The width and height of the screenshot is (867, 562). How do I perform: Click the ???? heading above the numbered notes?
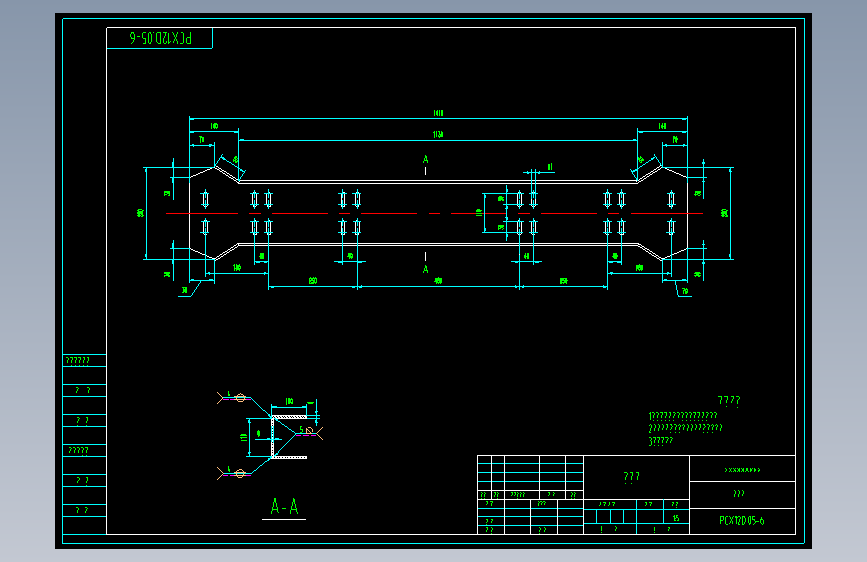(729, 400)
